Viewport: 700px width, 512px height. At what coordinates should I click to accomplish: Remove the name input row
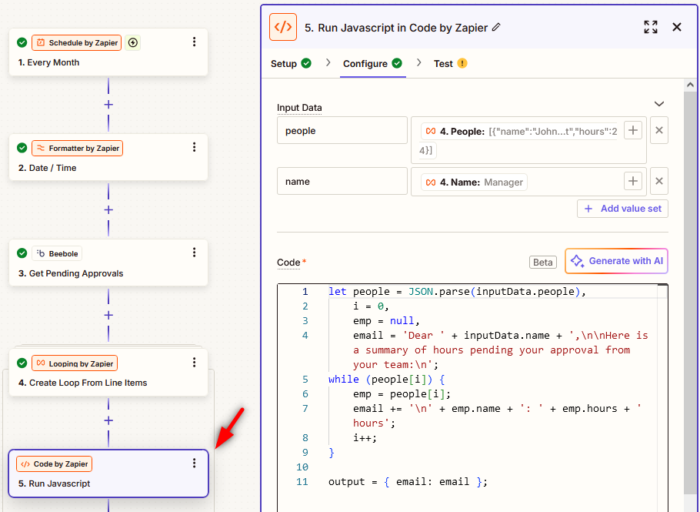point(659,181)
